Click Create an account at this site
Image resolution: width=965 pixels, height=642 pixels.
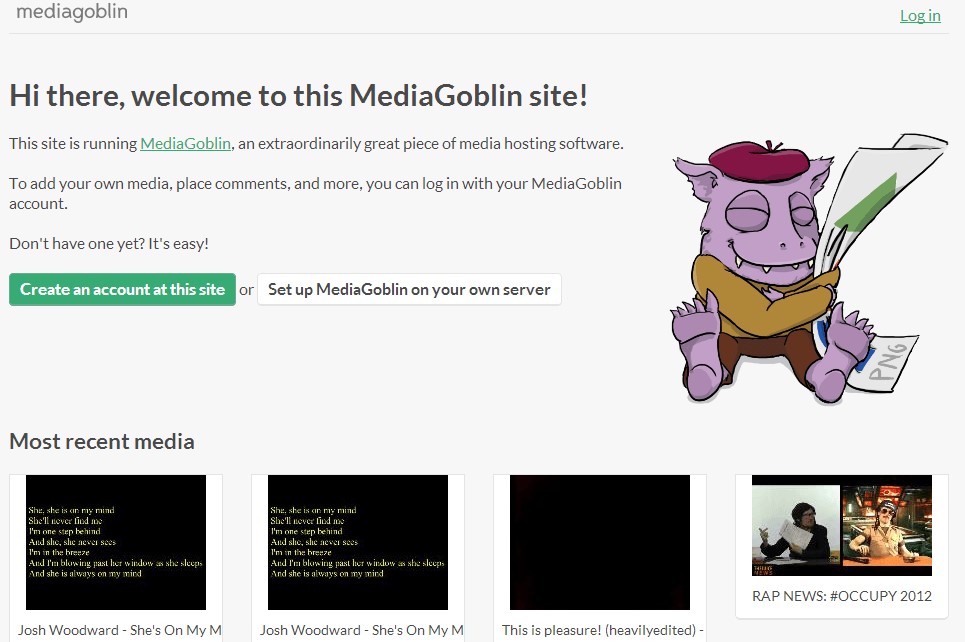(122, 289)
